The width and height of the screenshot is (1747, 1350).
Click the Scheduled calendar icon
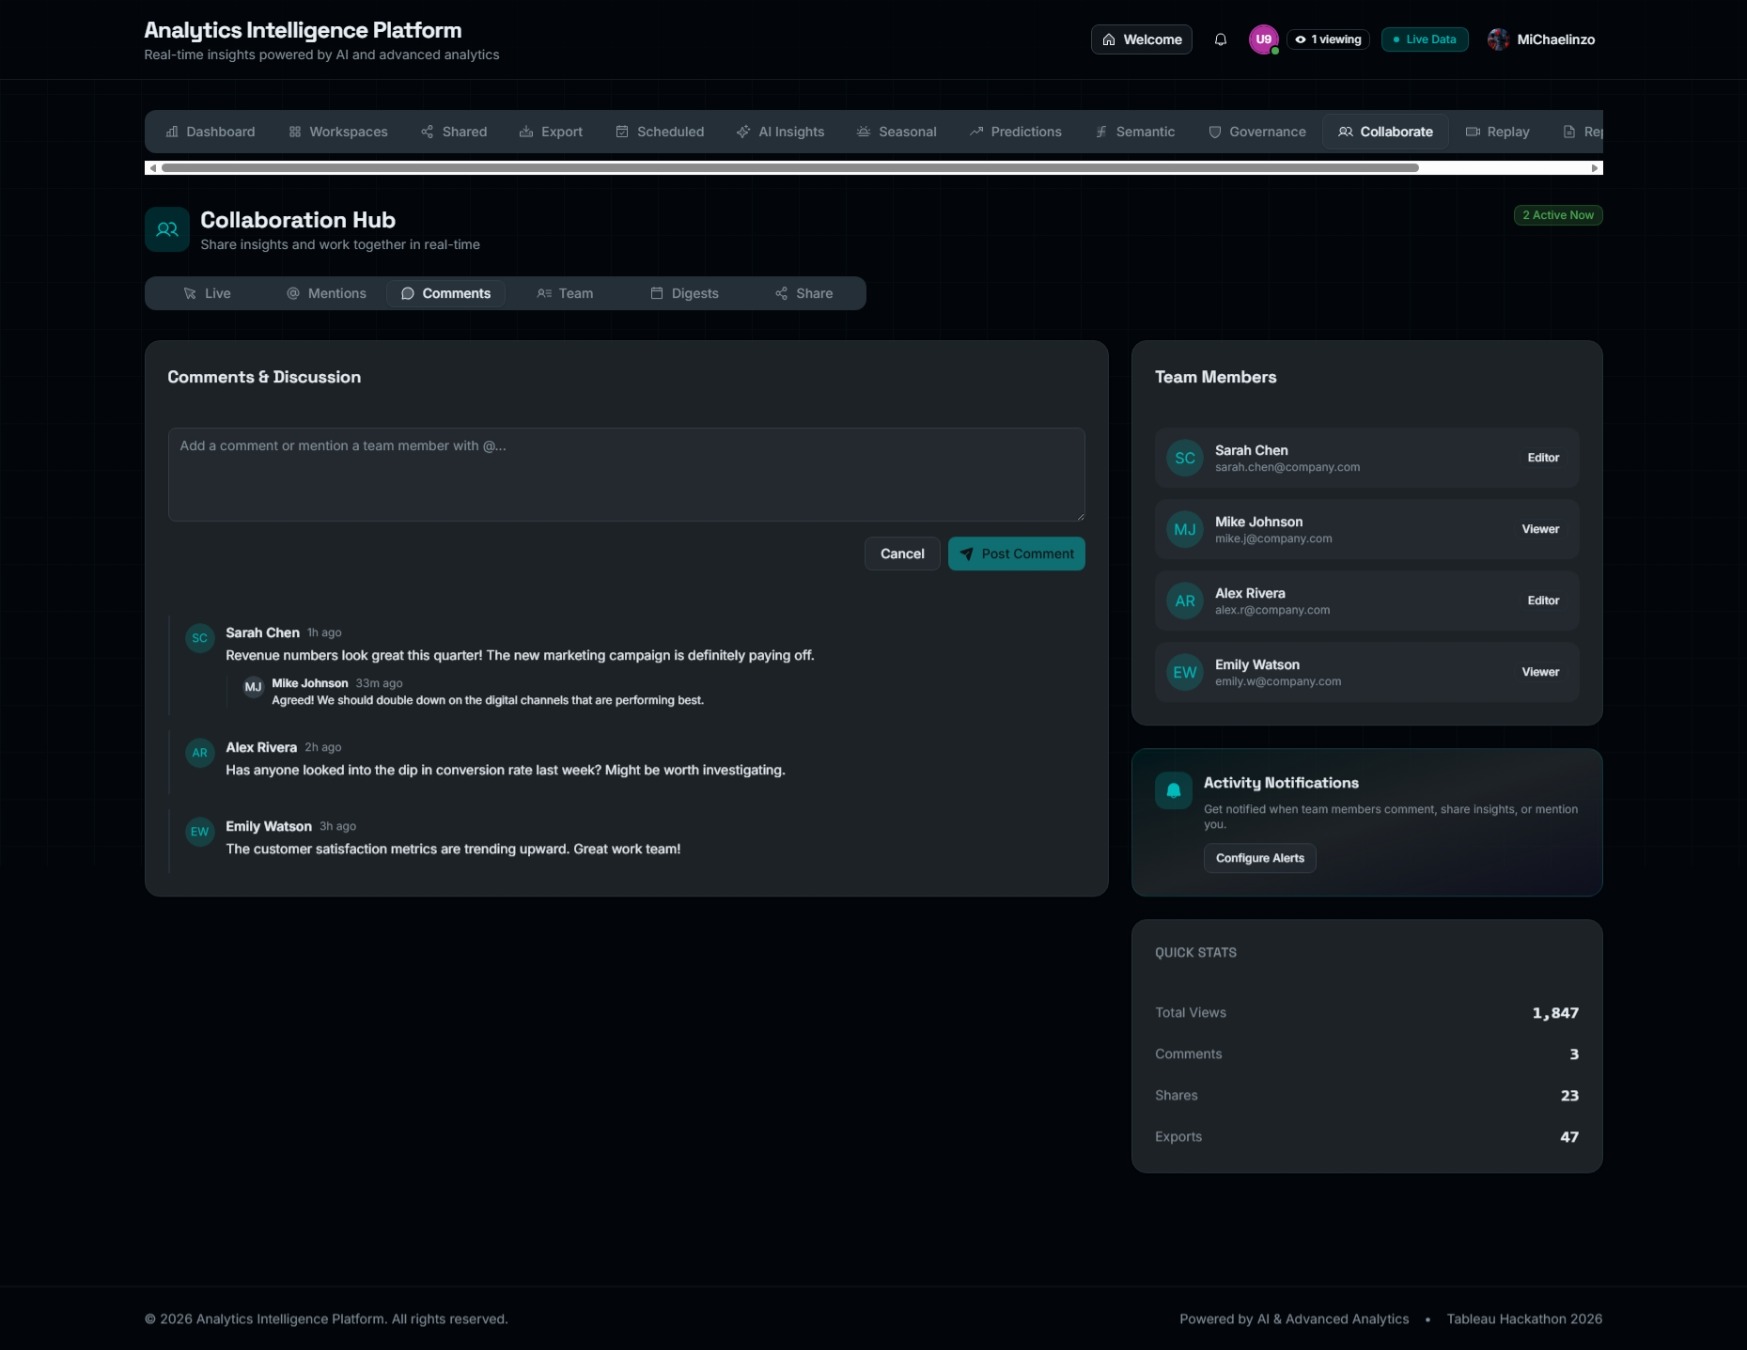(622, 132)
